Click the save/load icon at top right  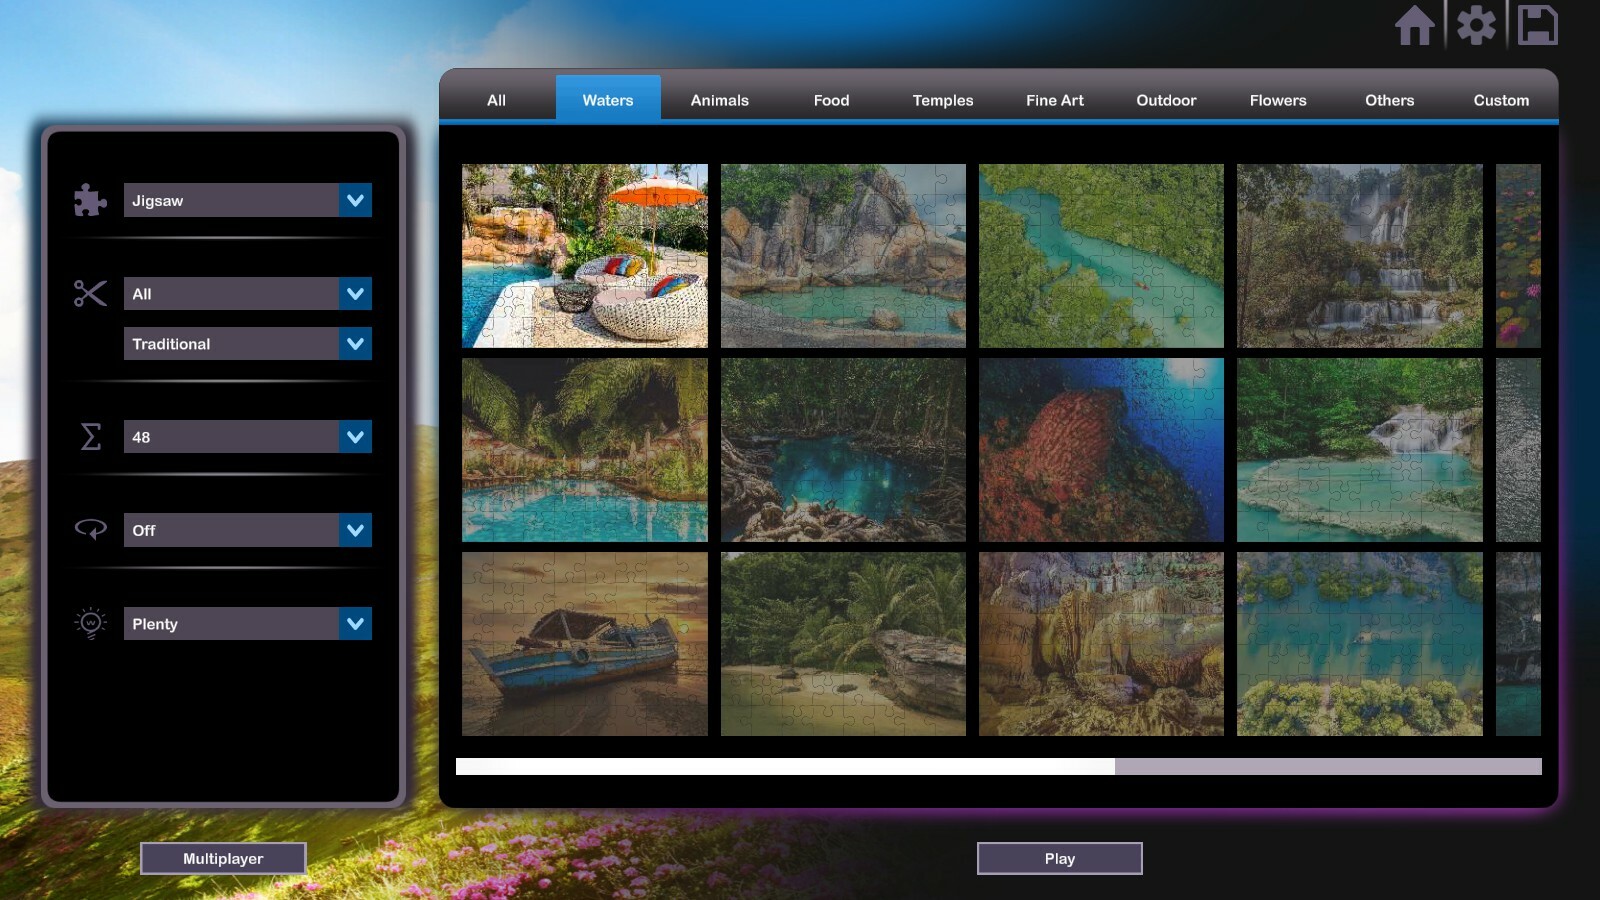tap(1540, 26)
